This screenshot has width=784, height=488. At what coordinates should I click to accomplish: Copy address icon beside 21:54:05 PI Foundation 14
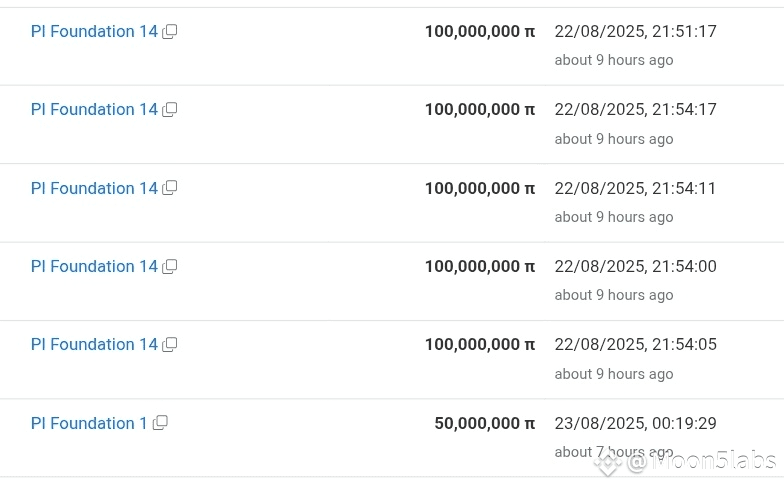click(x=170, y=344)
